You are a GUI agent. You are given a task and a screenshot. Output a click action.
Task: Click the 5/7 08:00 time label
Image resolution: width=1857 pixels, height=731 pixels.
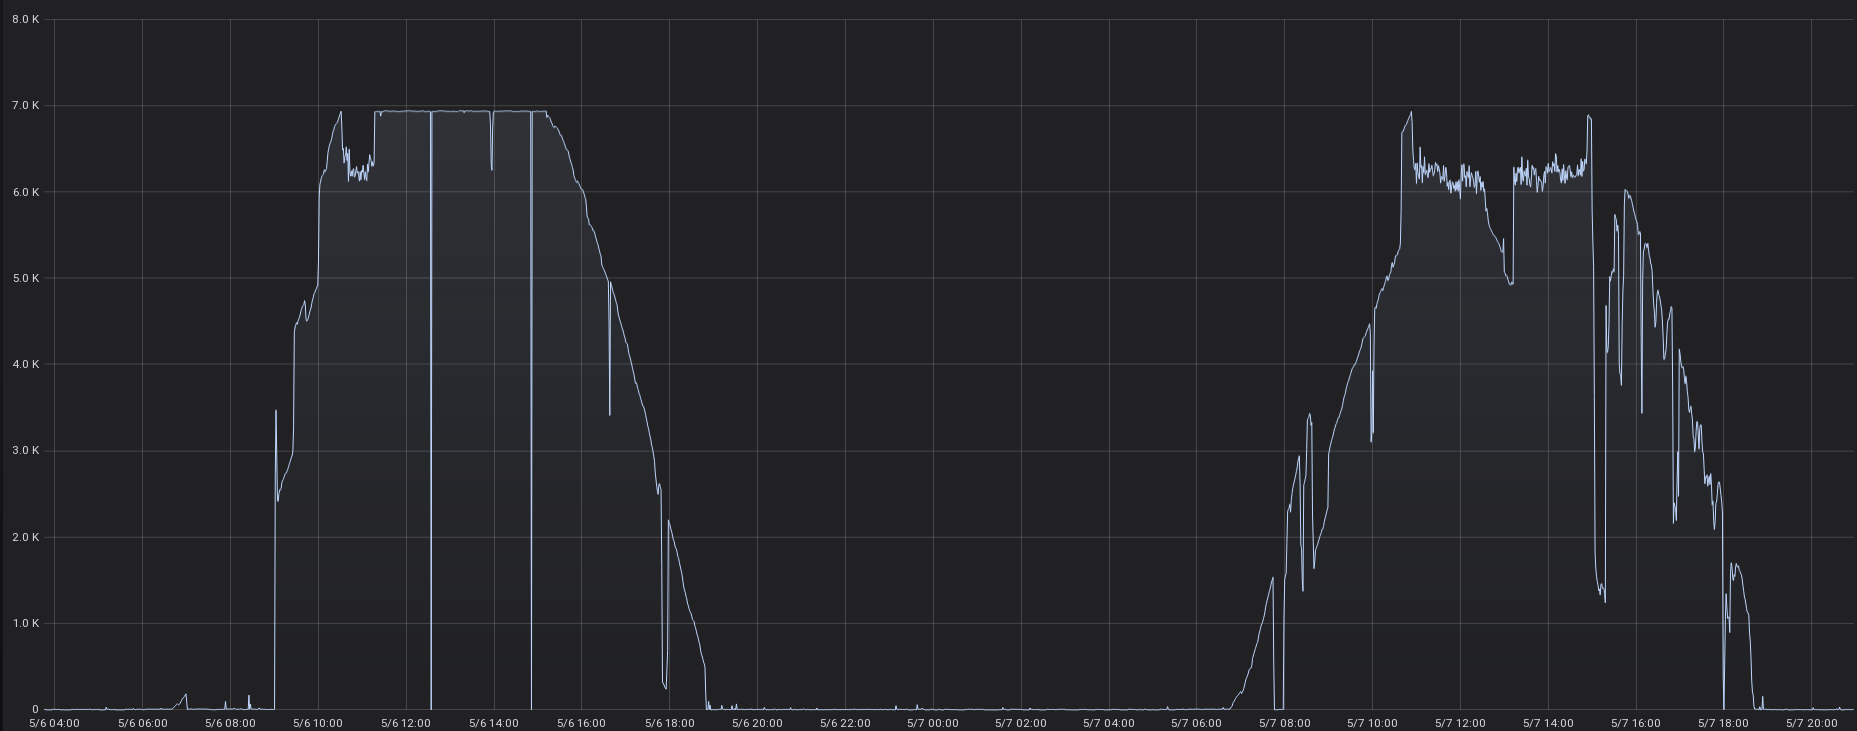(1284, 722)
